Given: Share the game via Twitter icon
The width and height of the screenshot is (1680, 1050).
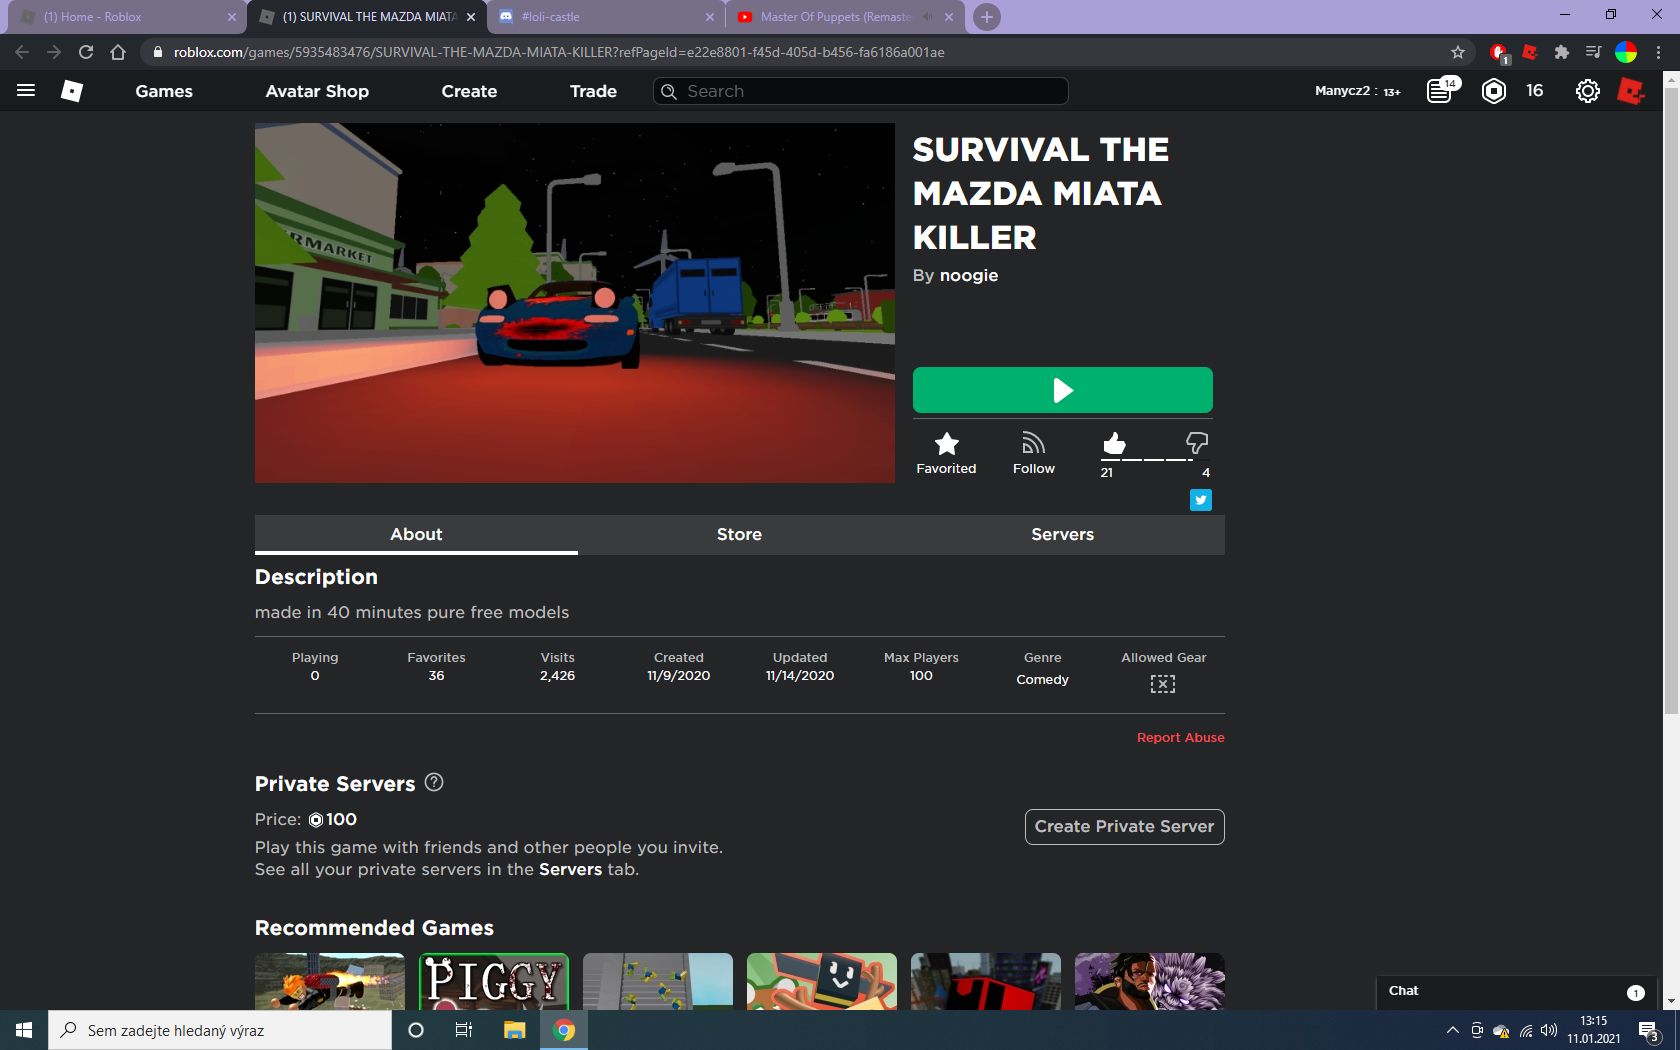Looking at the screenshot, I should (x=1201, y=500).
